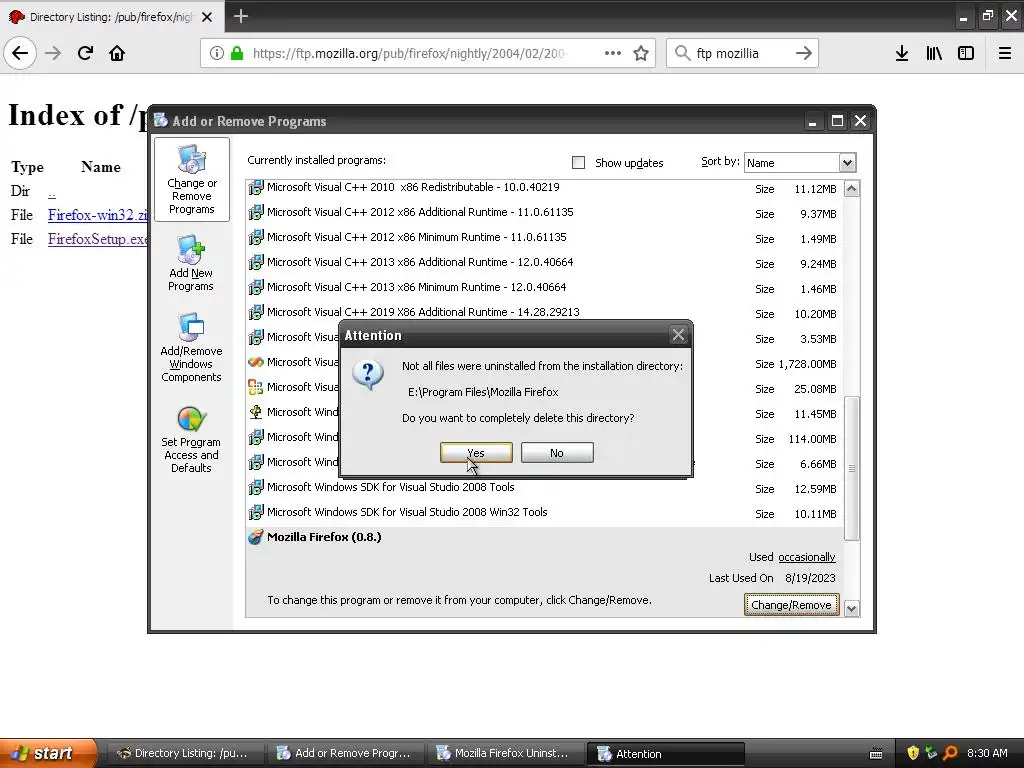Screen dimensions: 1024x768
Task: Toggle the Show updates checkbox
Action: [x=578, y=163]
